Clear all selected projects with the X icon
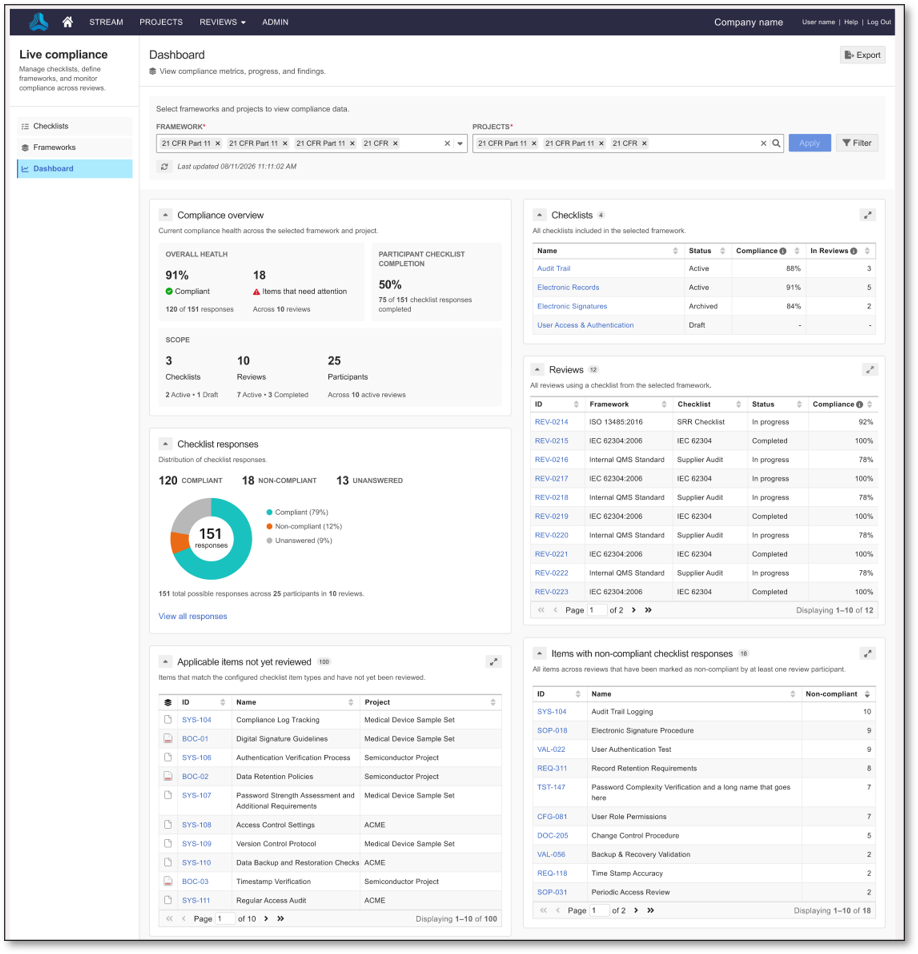Screen dimensions: 918x954 coord(763,143)
